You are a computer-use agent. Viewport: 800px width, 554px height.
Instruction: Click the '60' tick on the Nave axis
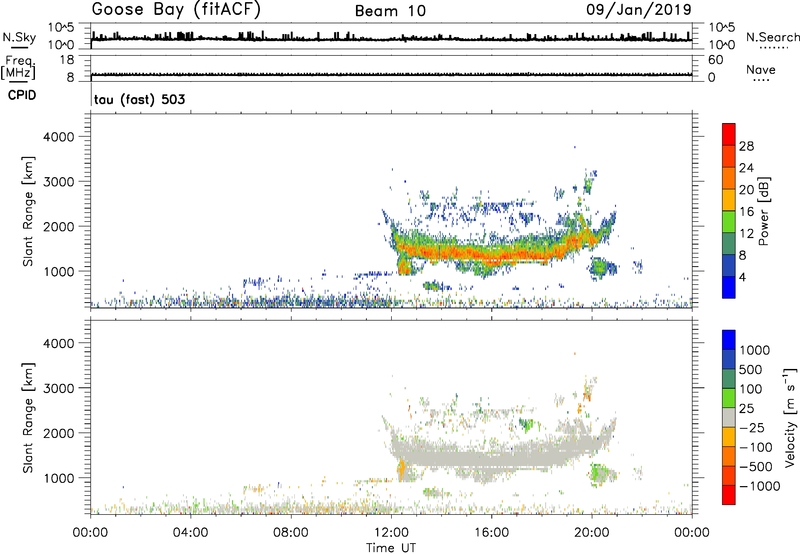pyautogui.click(x=715, y=60)
